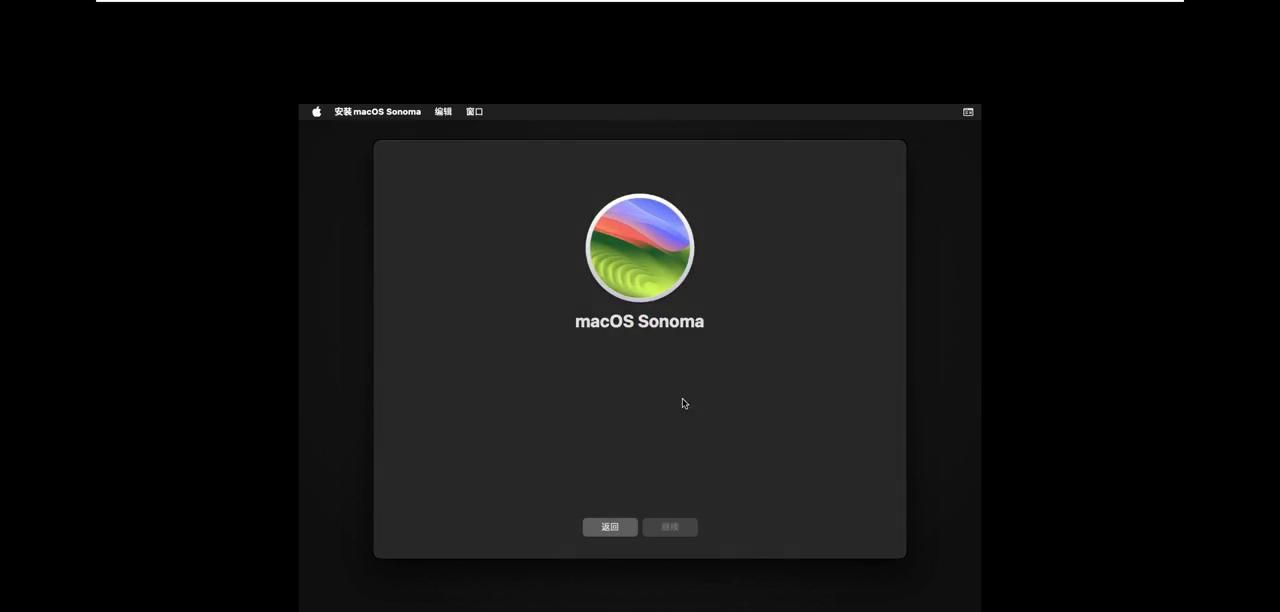
Task: Open the 窗口 menu
Action: [475, 112]
